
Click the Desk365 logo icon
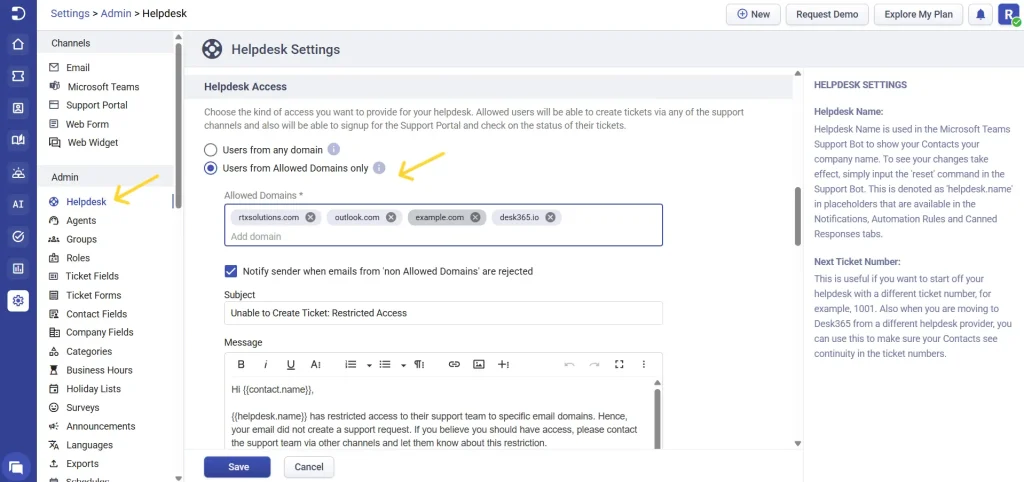(x=18, y=14)
